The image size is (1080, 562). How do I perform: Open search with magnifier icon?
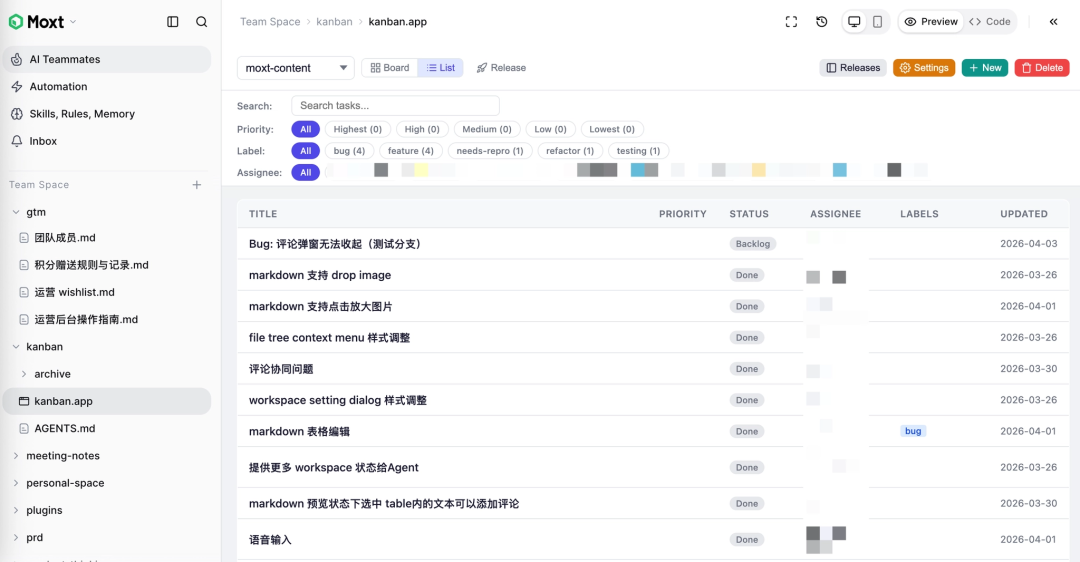[201, 22]
